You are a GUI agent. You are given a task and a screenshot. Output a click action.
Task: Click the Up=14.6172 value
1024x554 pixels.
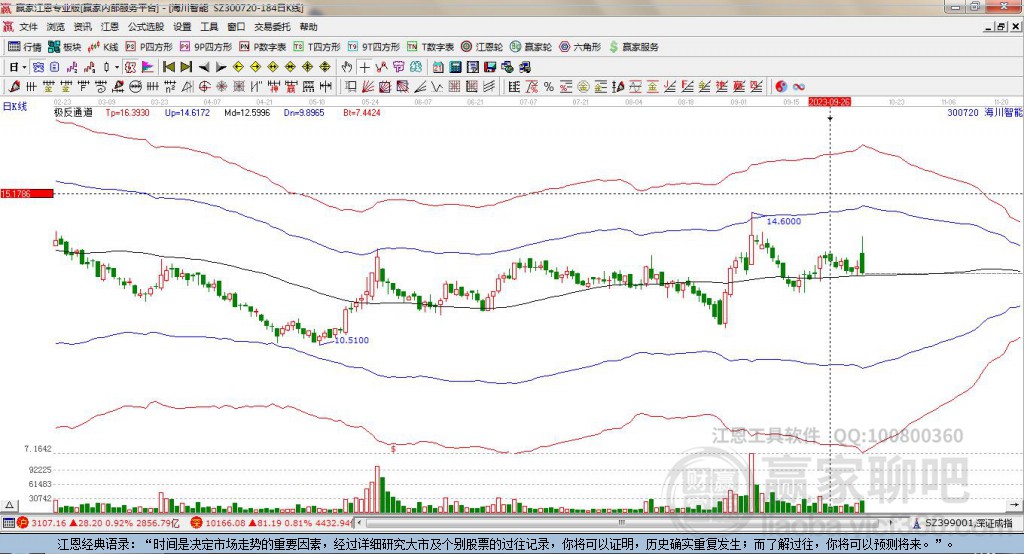(187, 112)
